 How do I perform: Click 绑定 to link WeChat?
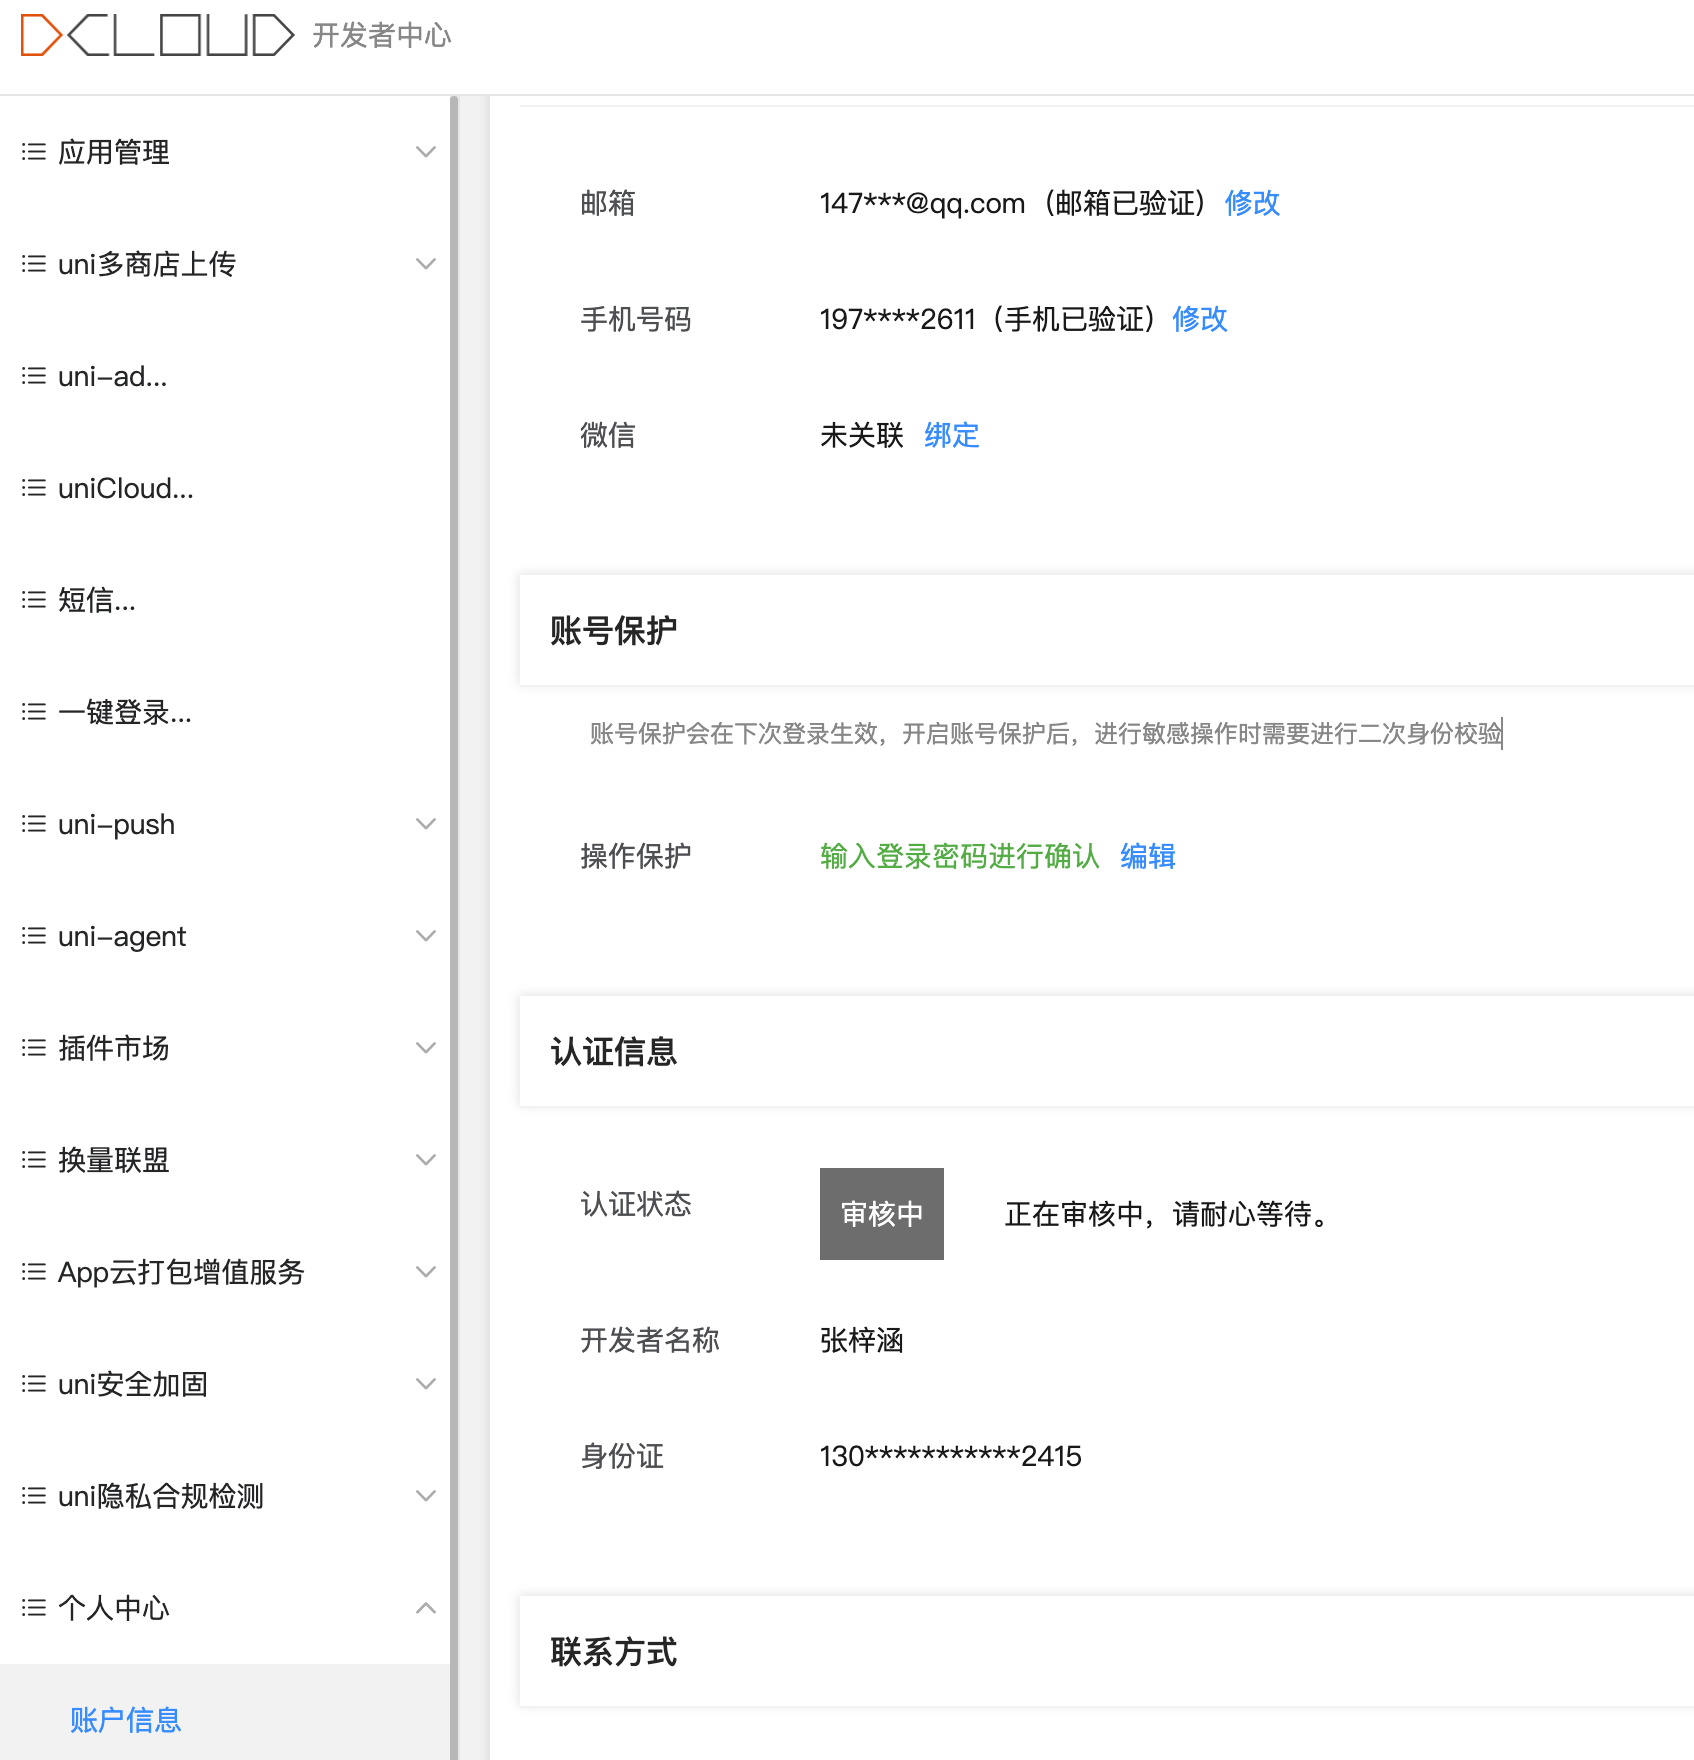click(x=951, y=435)
